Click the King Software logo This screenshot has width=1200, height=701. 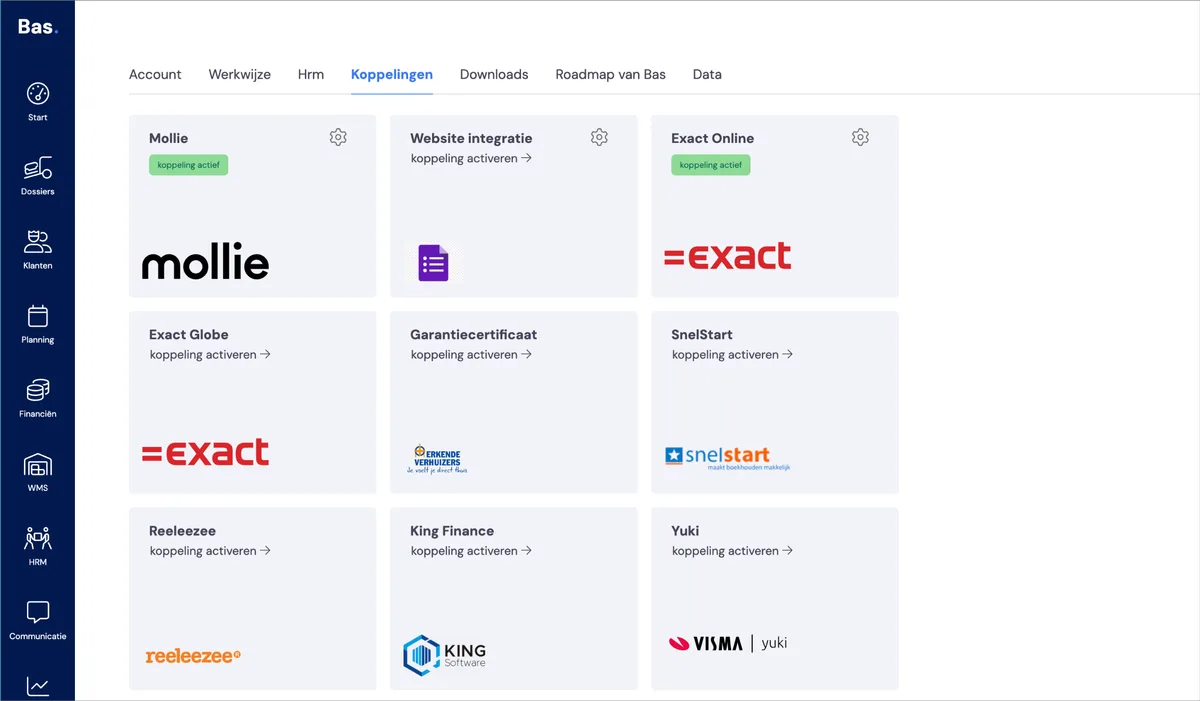click(x=445, y=655)
